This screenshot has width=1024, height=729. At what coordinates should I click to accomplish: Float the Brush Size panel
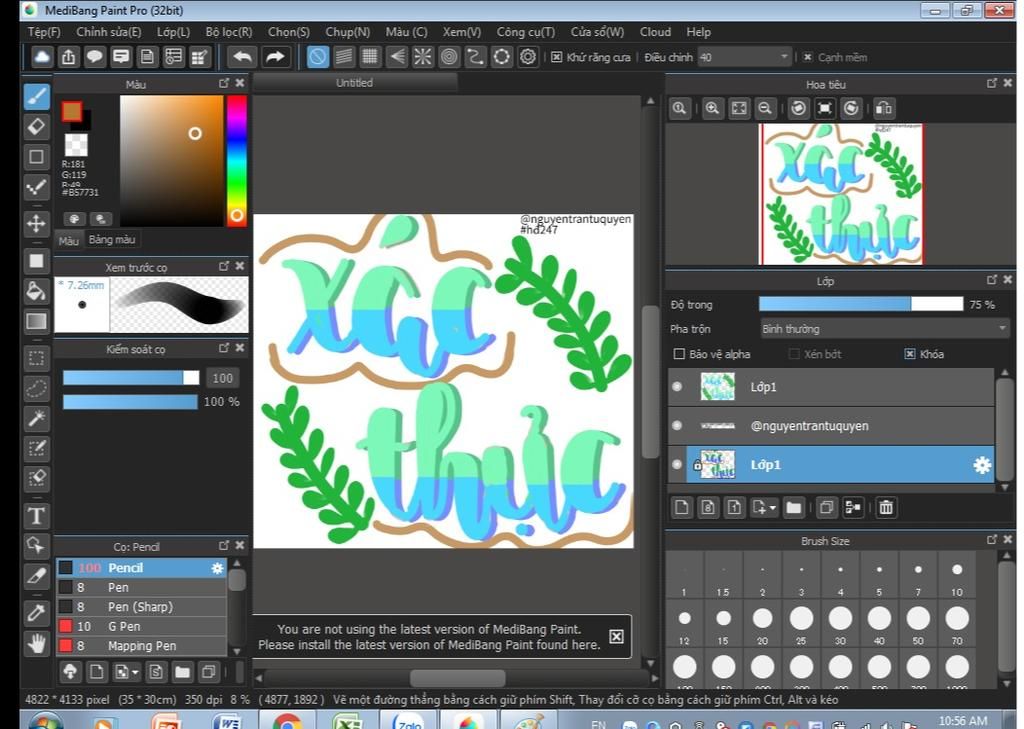pos(992,540)
